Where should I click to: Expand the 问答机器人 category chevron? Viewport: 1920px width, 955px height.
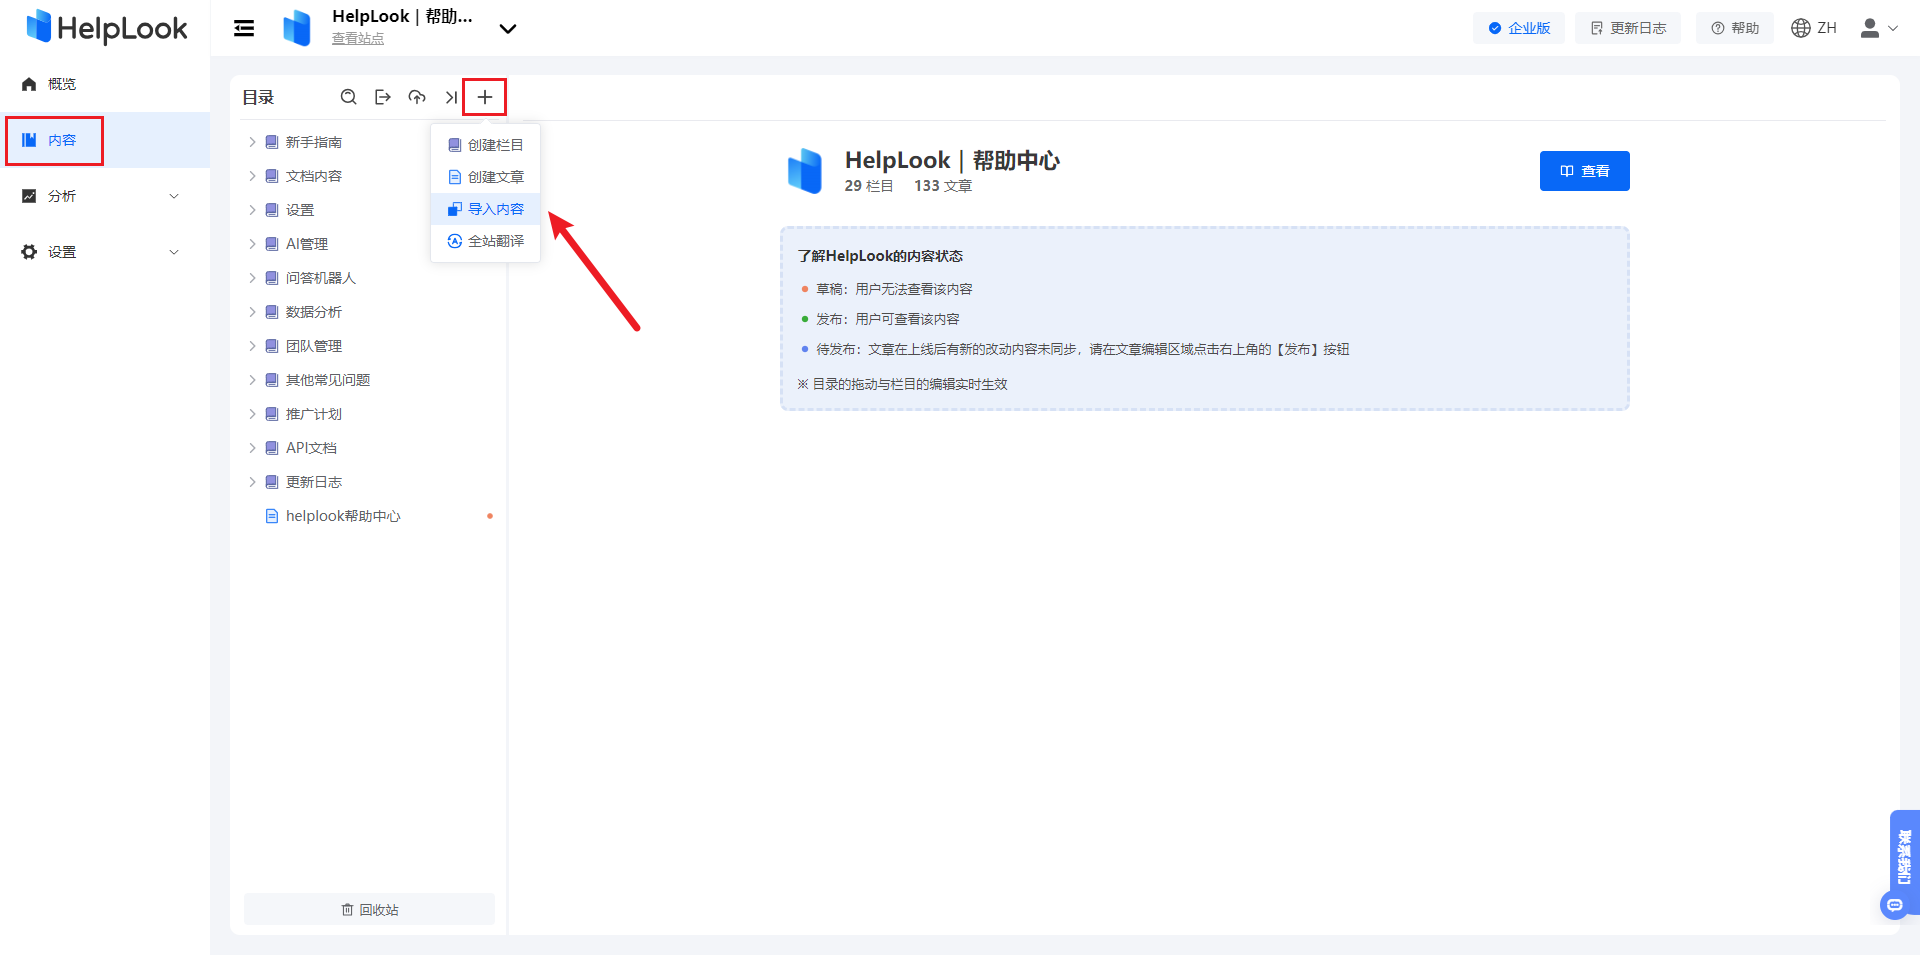[252, 278]
